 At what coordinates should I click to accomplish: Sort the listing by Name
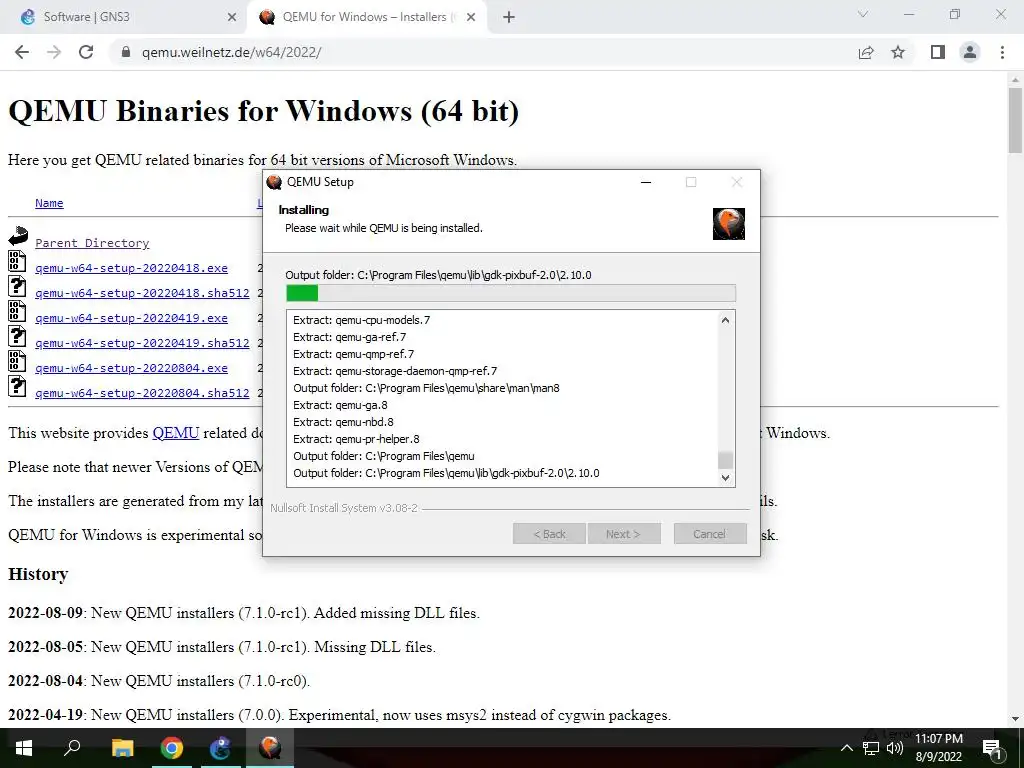(x=49, y=203)
